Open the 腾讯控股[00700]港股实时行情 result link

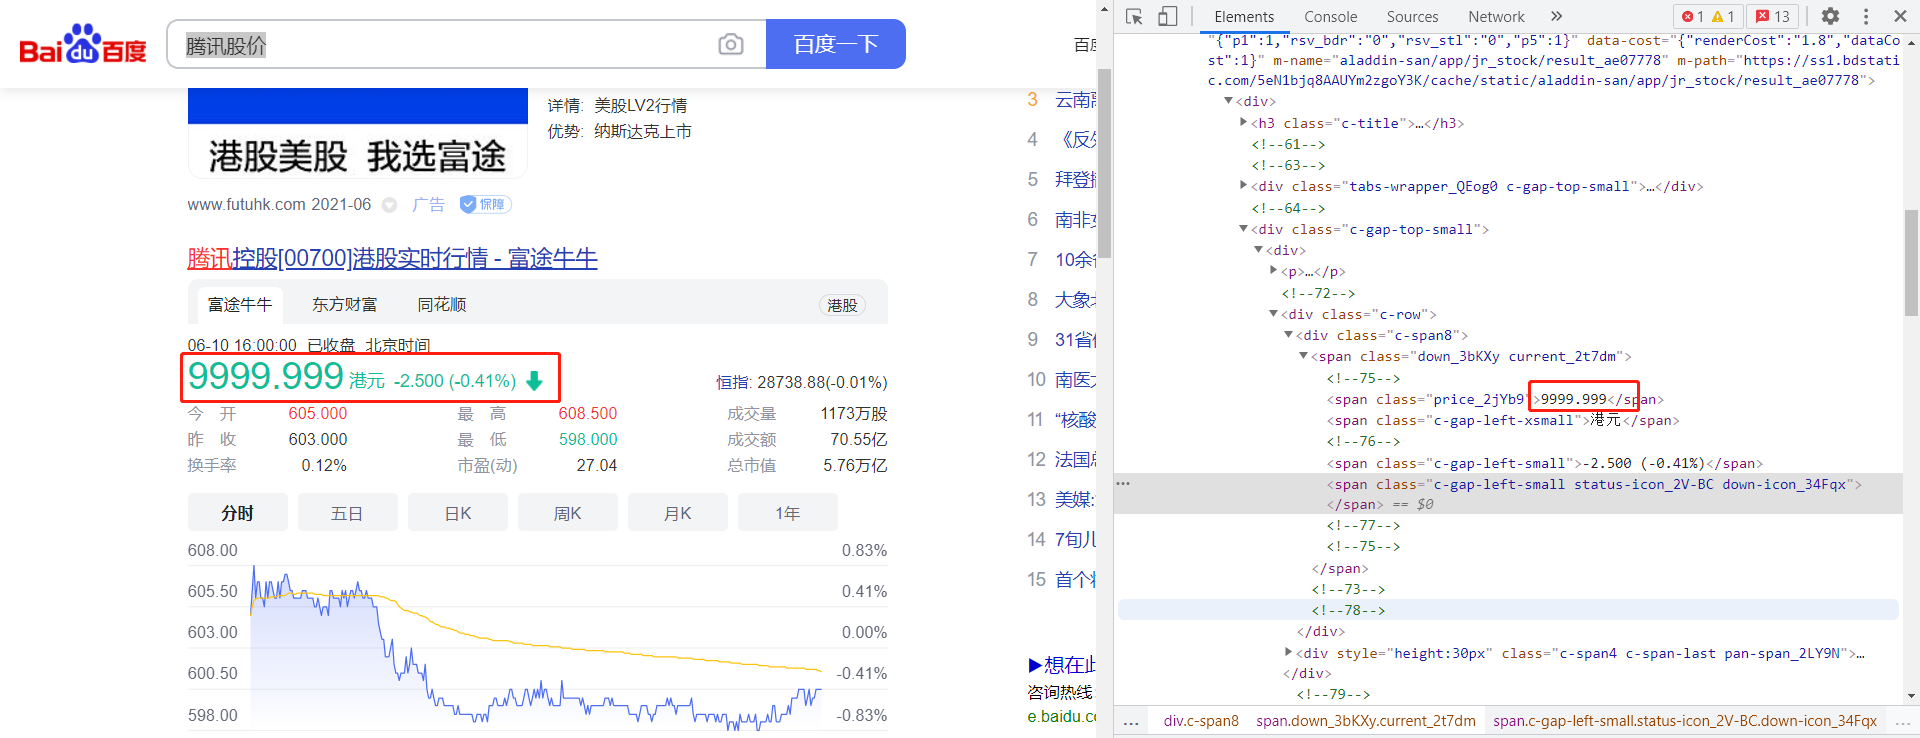[392, 259]
